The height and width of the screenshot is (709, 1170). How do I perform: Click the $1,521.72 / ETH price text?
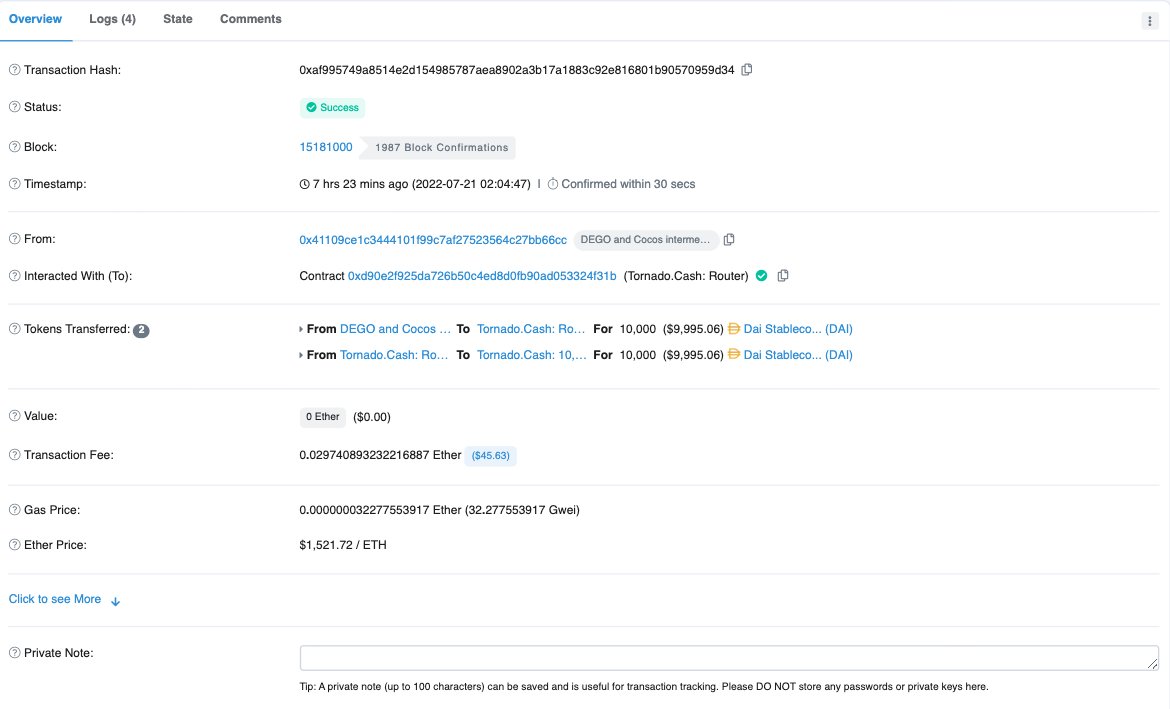[x=342, y=545]
